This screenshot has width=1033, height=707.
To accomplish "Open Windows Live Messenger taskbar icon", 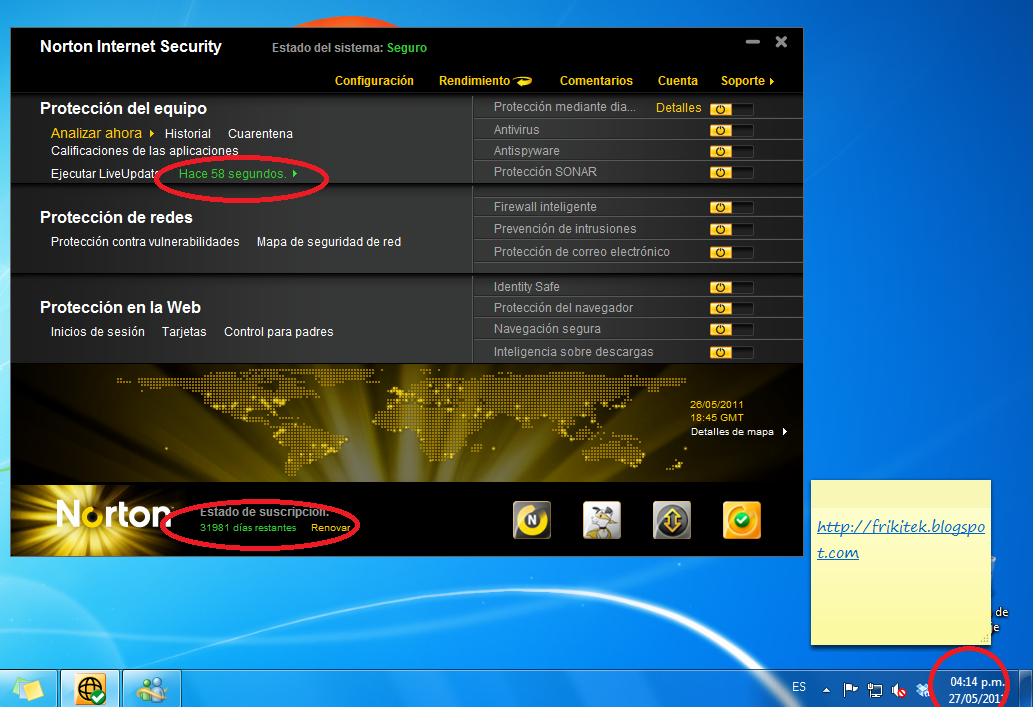I will tap(152, 689).
